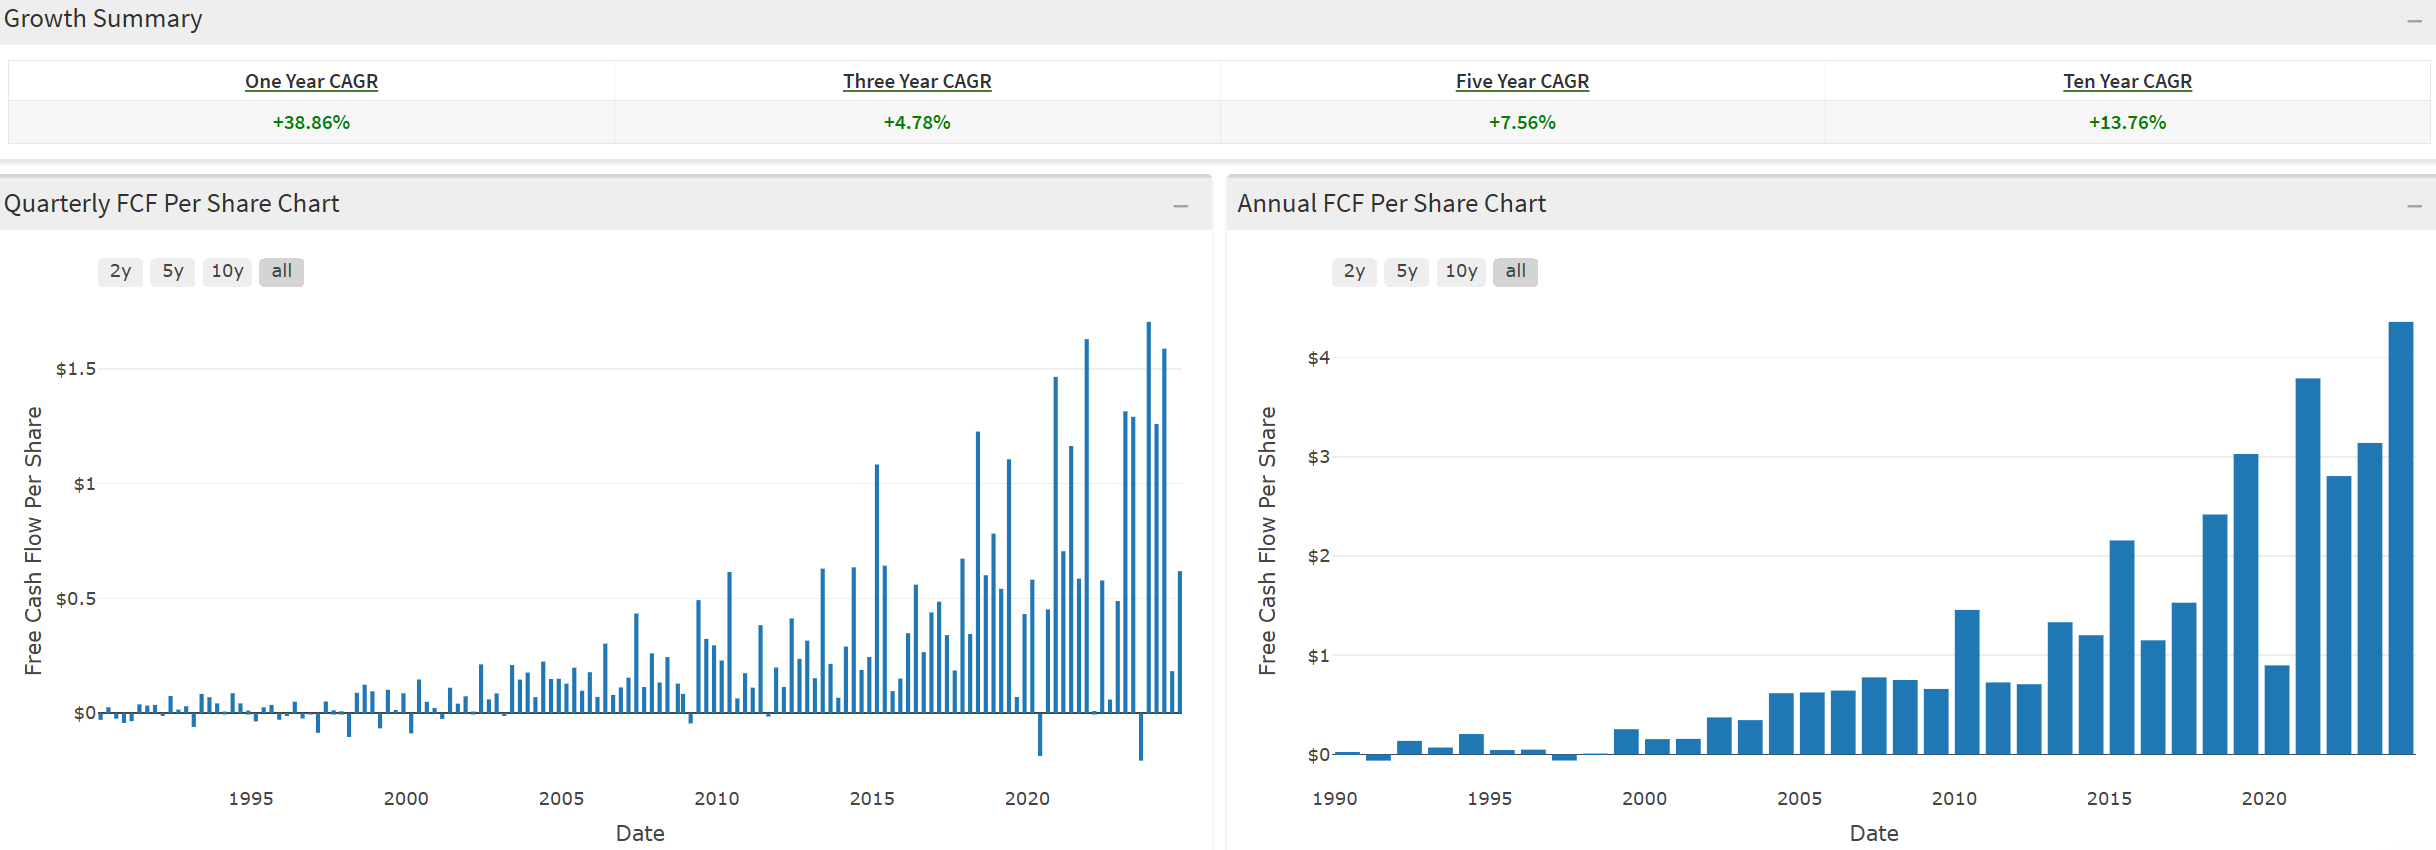Screen dimensions: 2436x850
Task: Open the Five Year CAGR link
Action: [x=1522, y=81]
